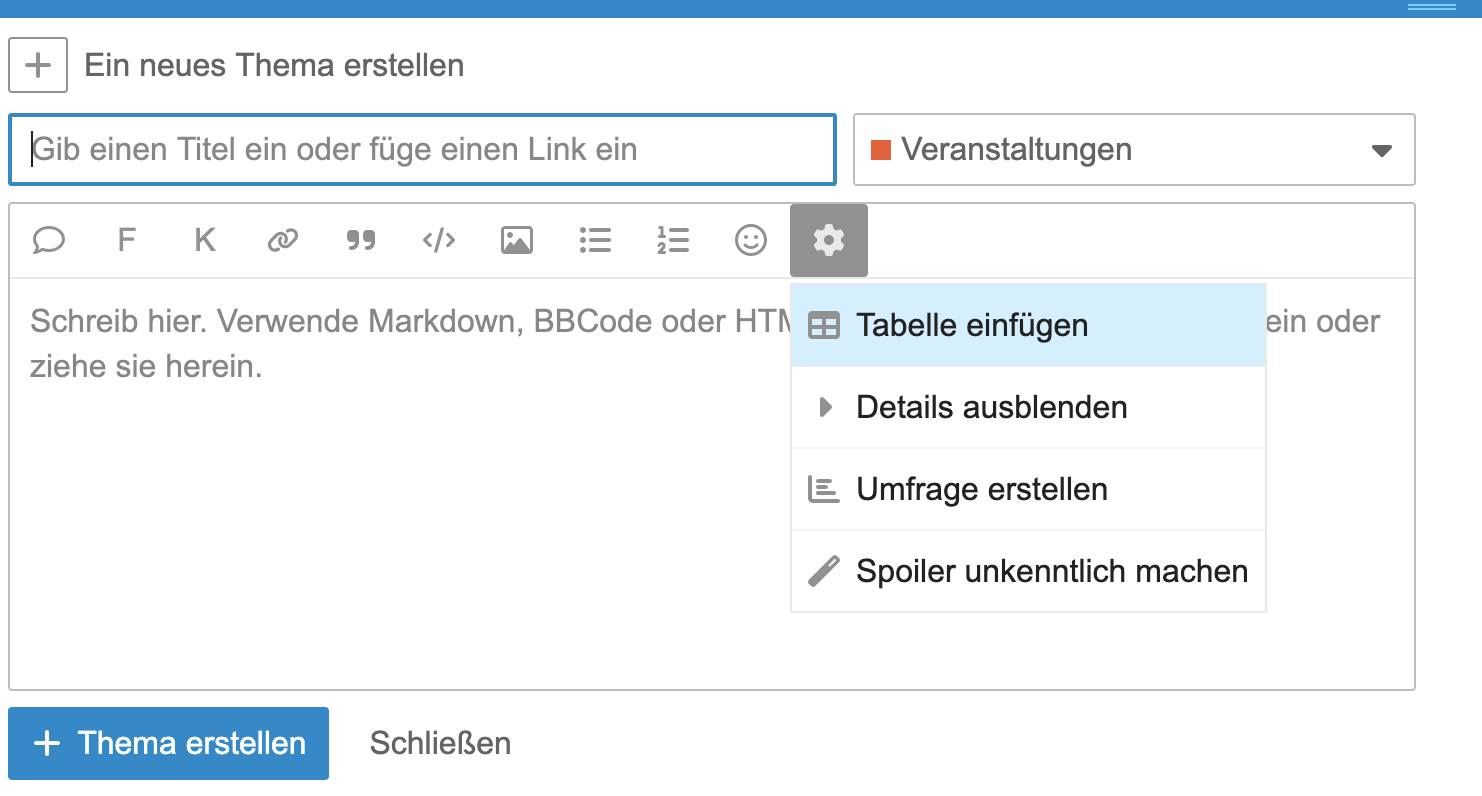1482x796 pixels.
Task: Select Umfrage erstellen menu entry
Action: click(x=1028, y=490)
